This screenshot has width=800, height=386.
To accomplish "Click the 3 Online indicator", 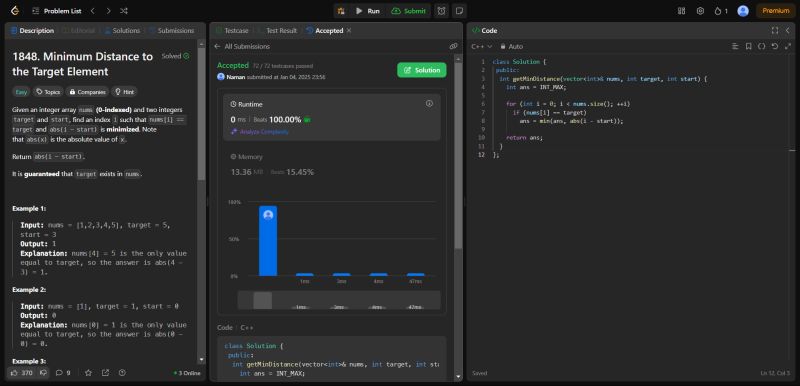I will 187,373.
